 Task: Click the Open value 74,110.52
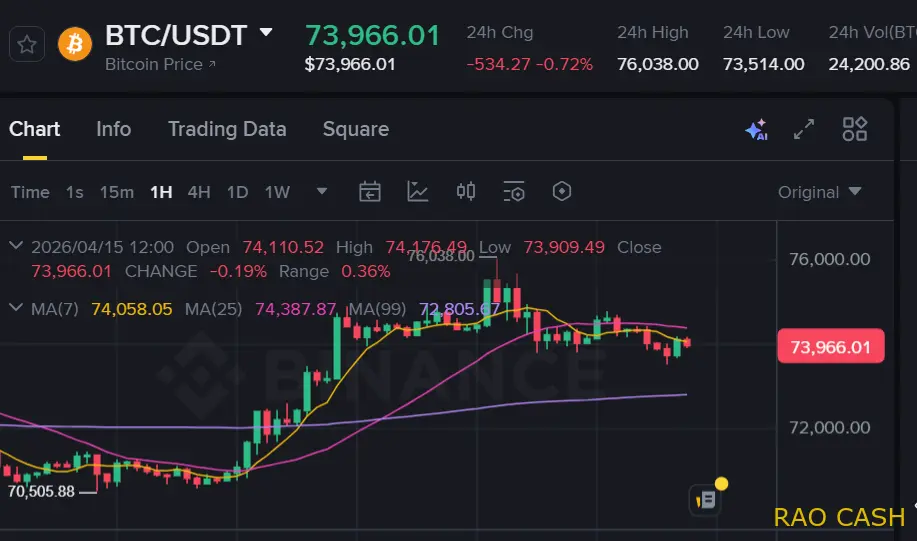283,247
